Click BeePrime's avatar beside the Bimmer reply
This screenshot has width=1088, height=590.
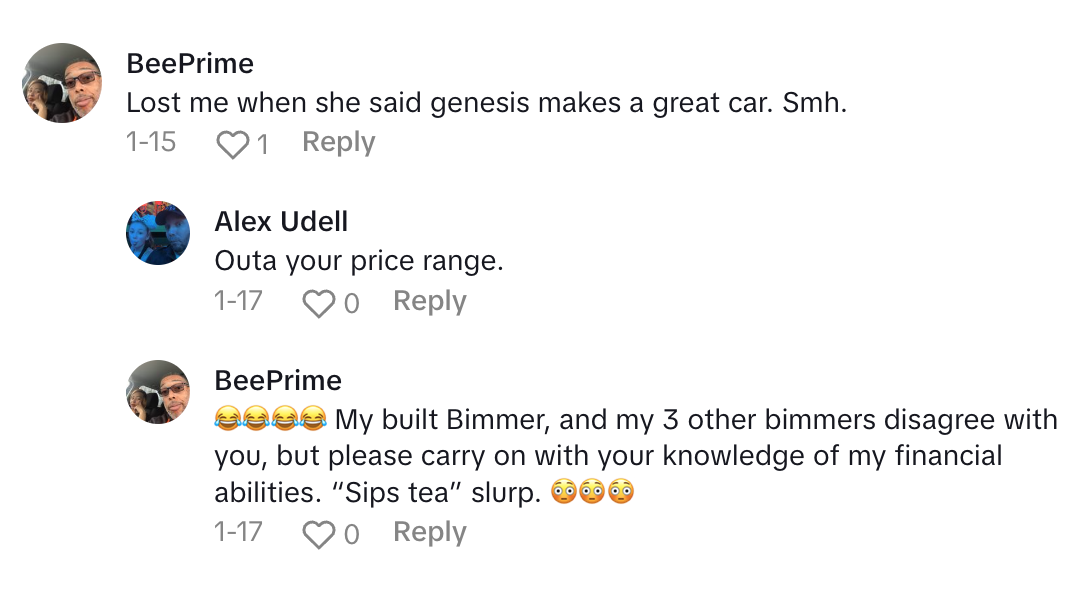158,392
